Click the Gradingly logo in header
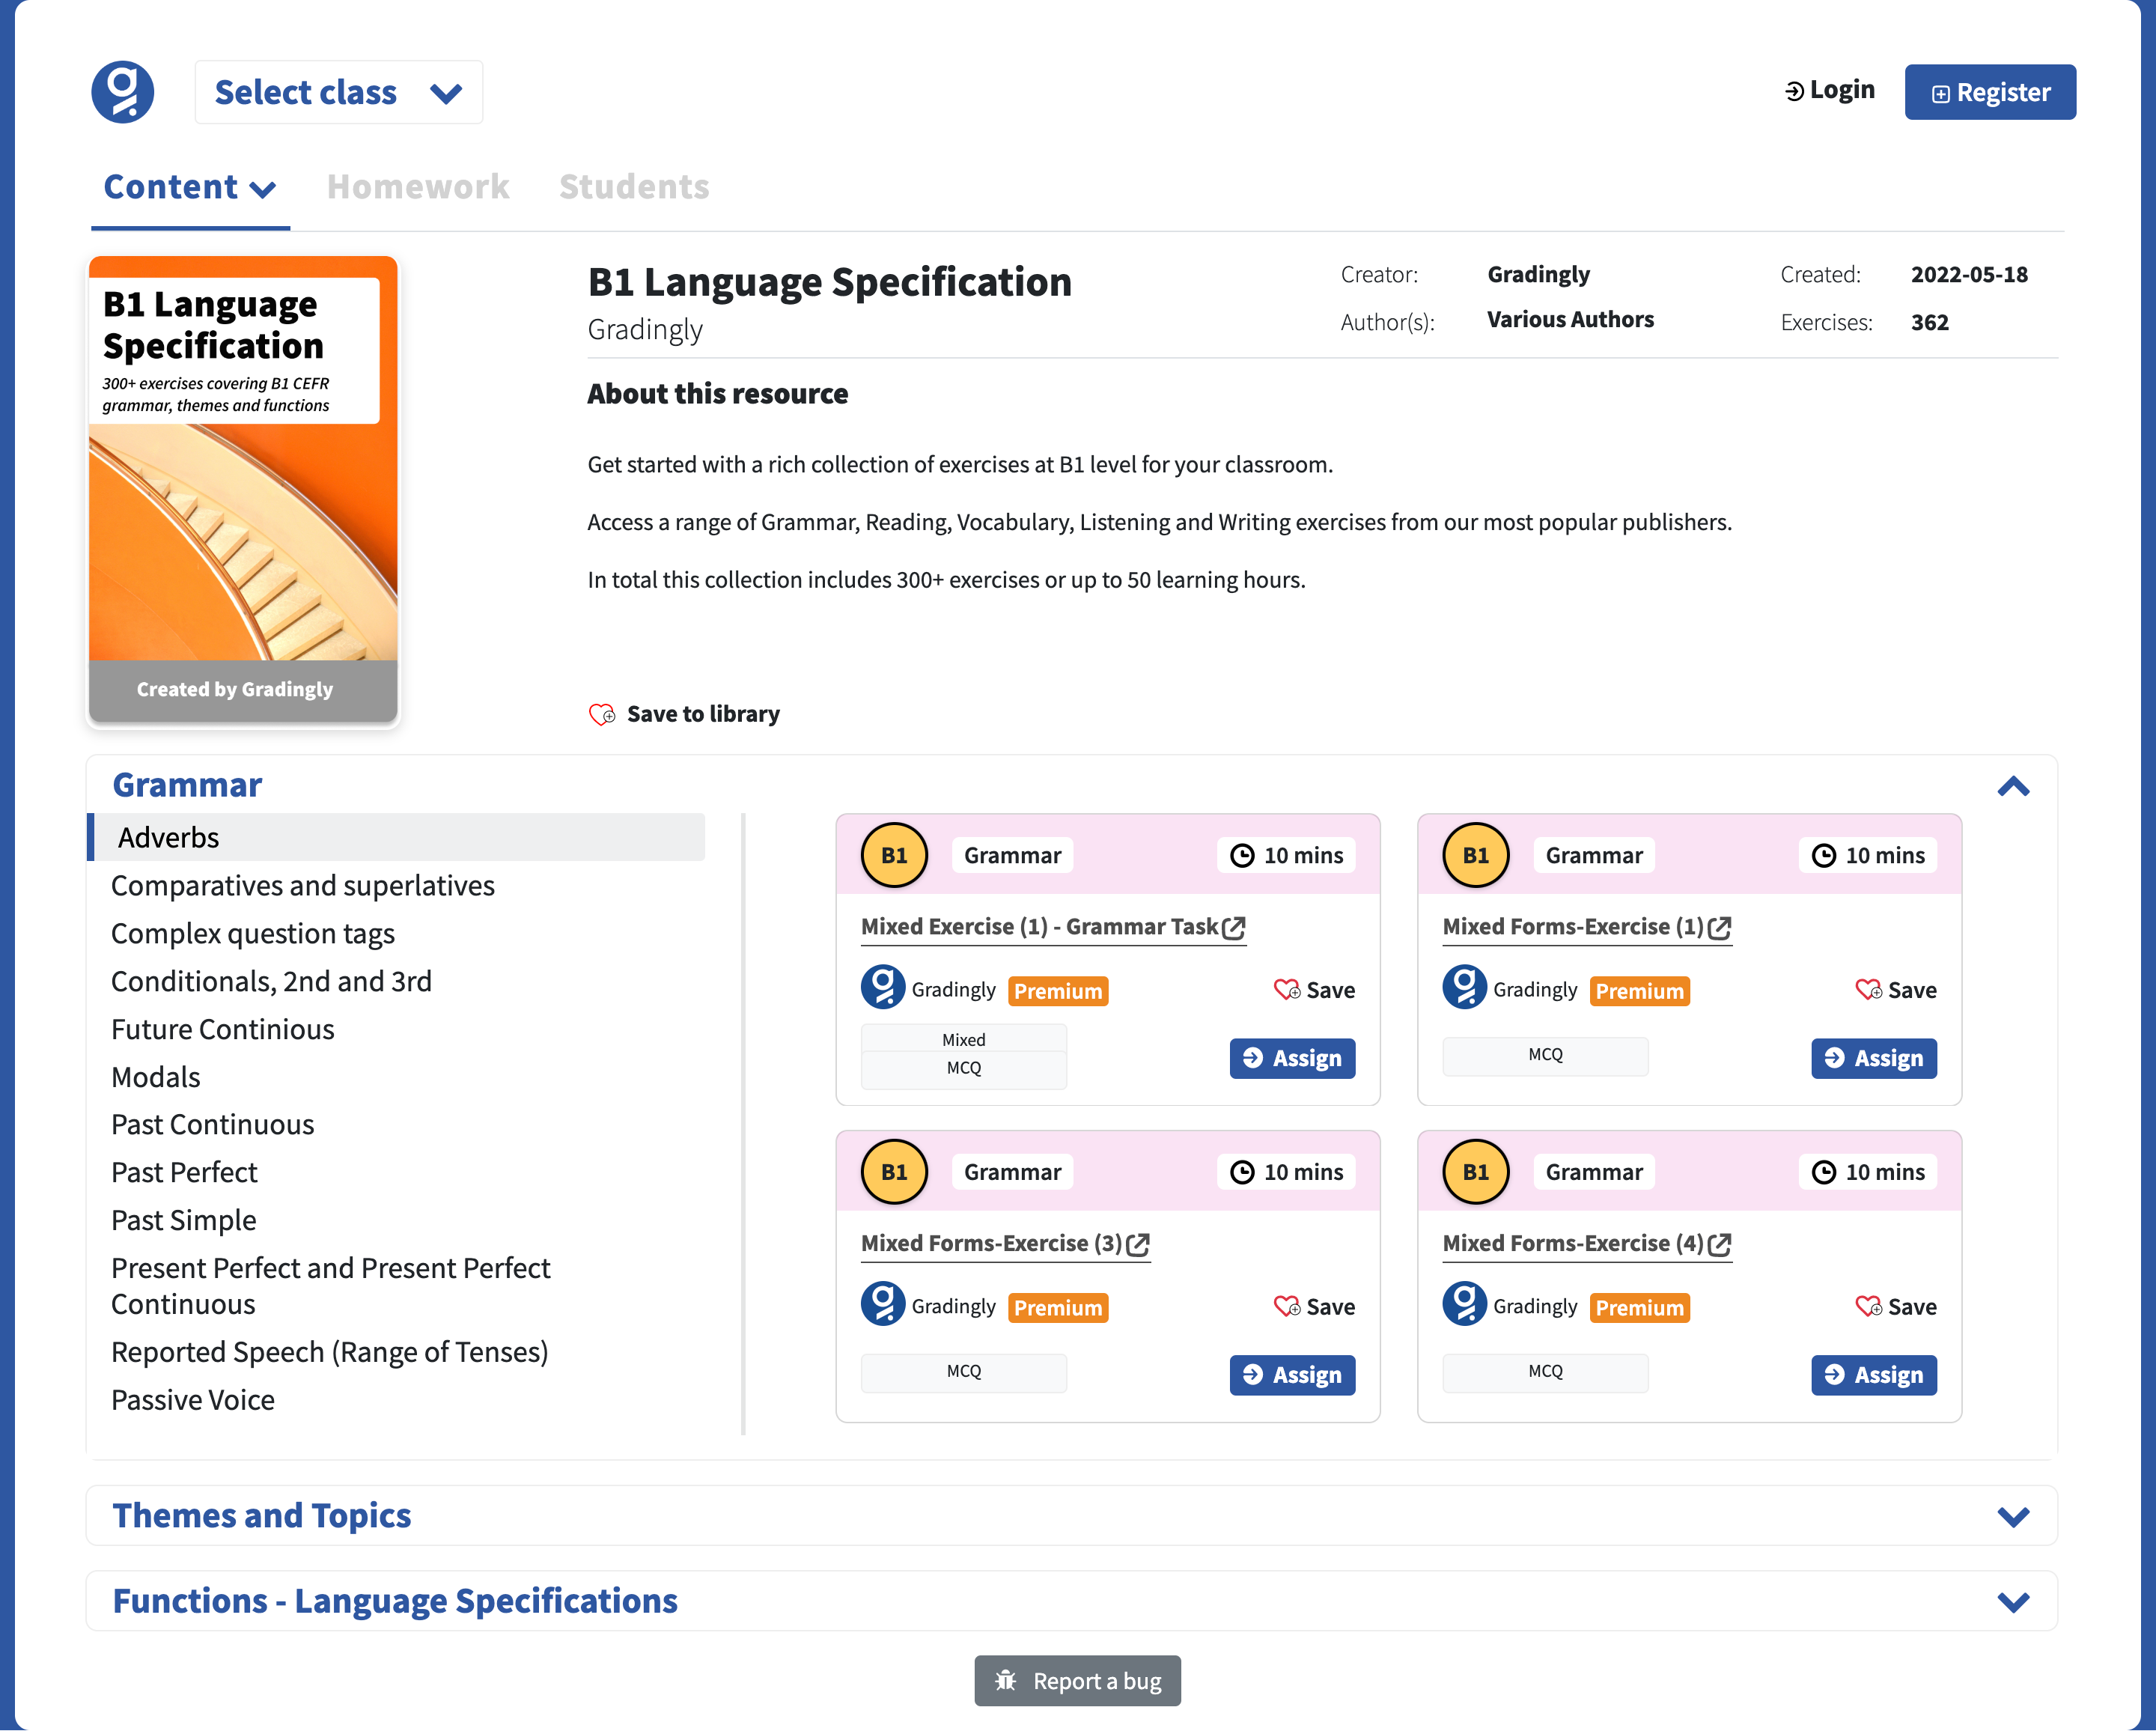 point(123,92)
